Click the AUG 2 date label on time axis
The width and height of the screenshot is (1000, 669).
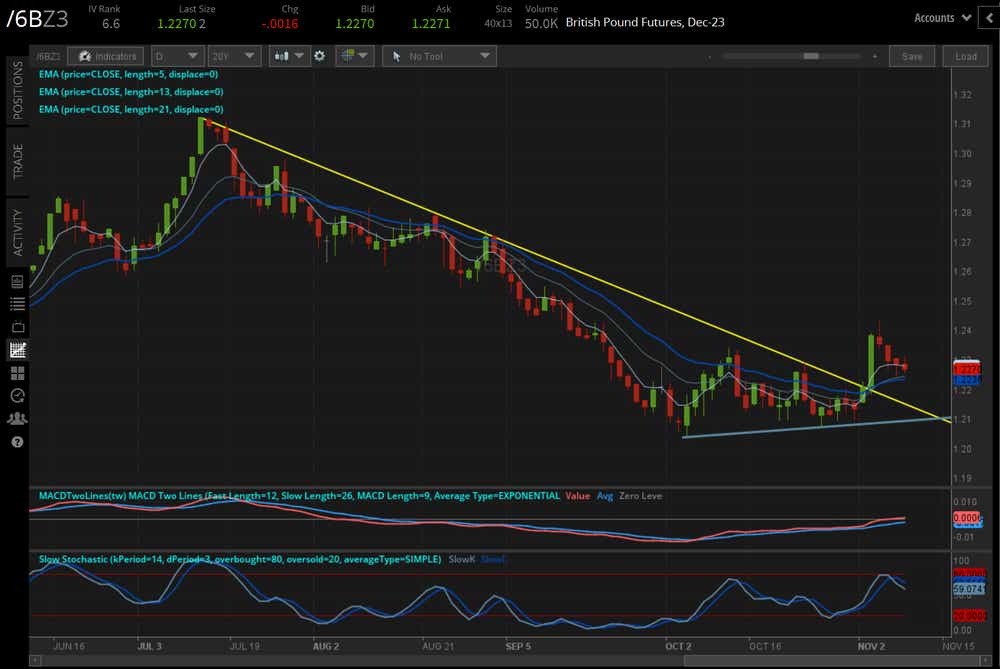tap(326, 646)
